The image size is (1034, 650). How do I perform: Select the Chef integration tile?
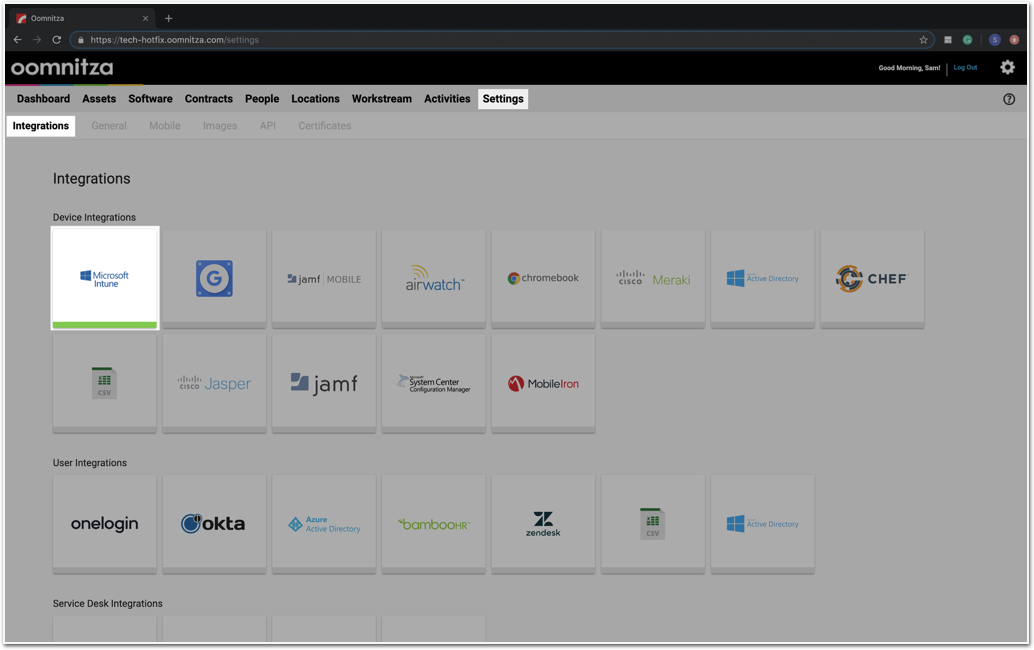click(872, 279)
